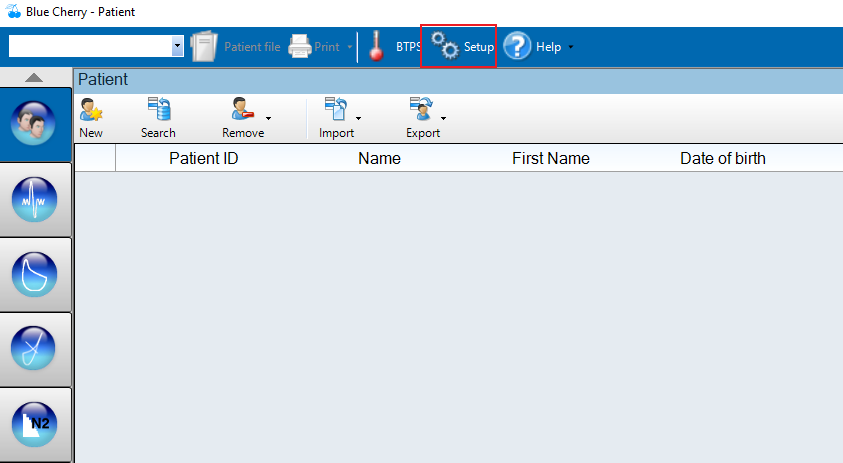This screenshot has height=463, width=843.
Task: Click the Blue Cherry title bar icon
Action: 13,11
